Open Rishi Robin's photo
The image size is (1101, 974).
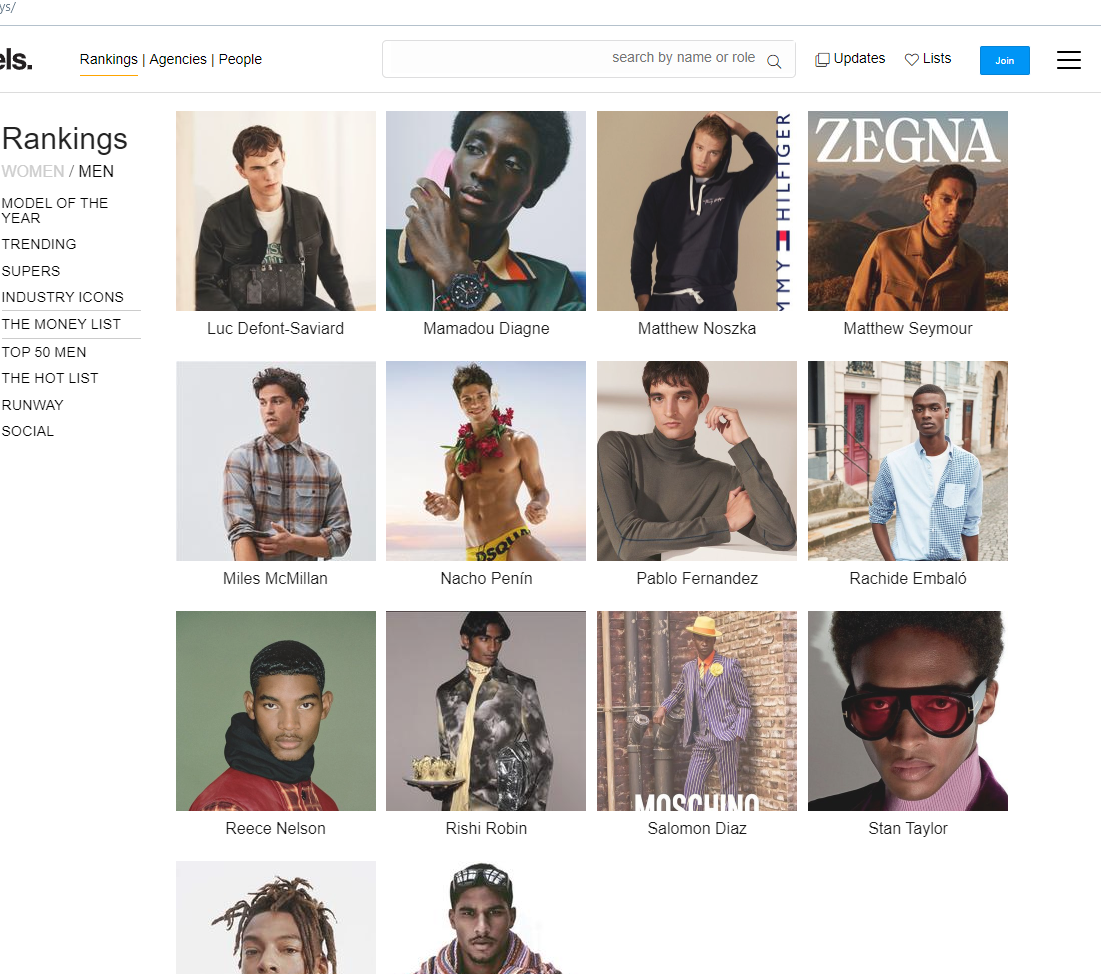[x=486, y=711]
